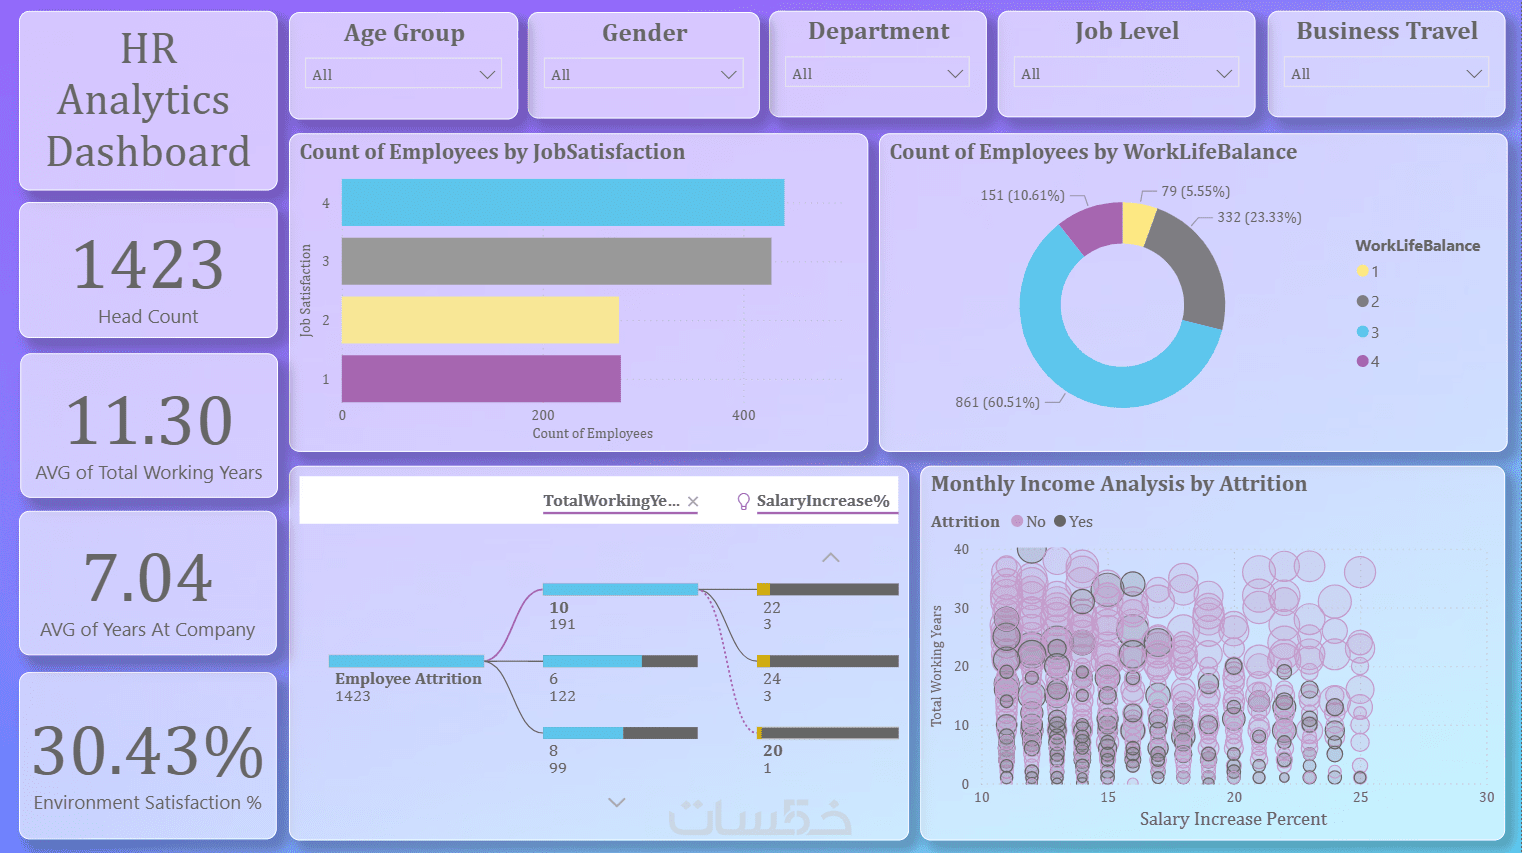Select the 'No' Attrition legend entry
Viewport: 1522px width, 853px height.
click(x=1028, y=522)
